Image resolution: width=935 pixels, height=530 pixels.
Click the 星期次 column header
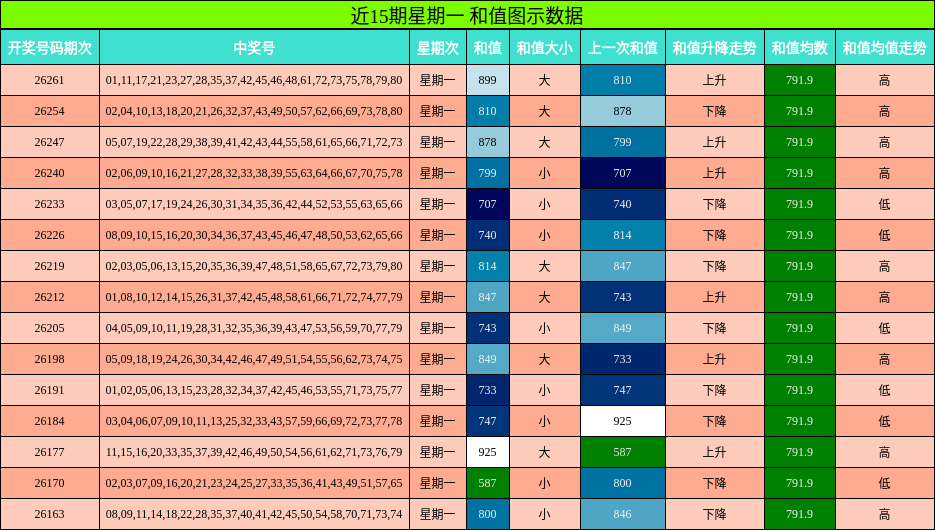(x=438, y=48)
